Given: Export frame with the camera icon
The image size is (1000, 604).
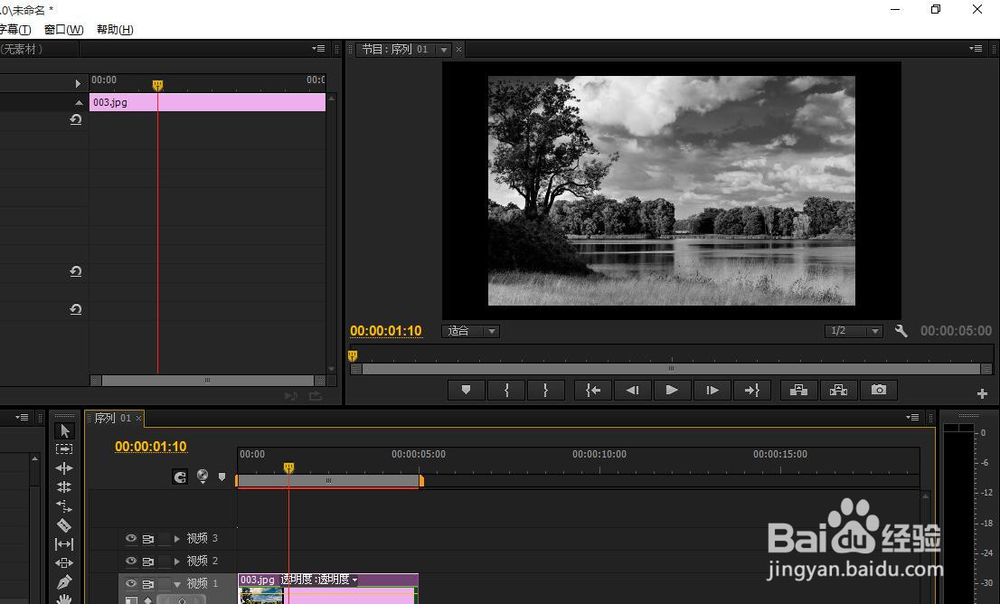Looking at the screenshot, I should [878, 390].
